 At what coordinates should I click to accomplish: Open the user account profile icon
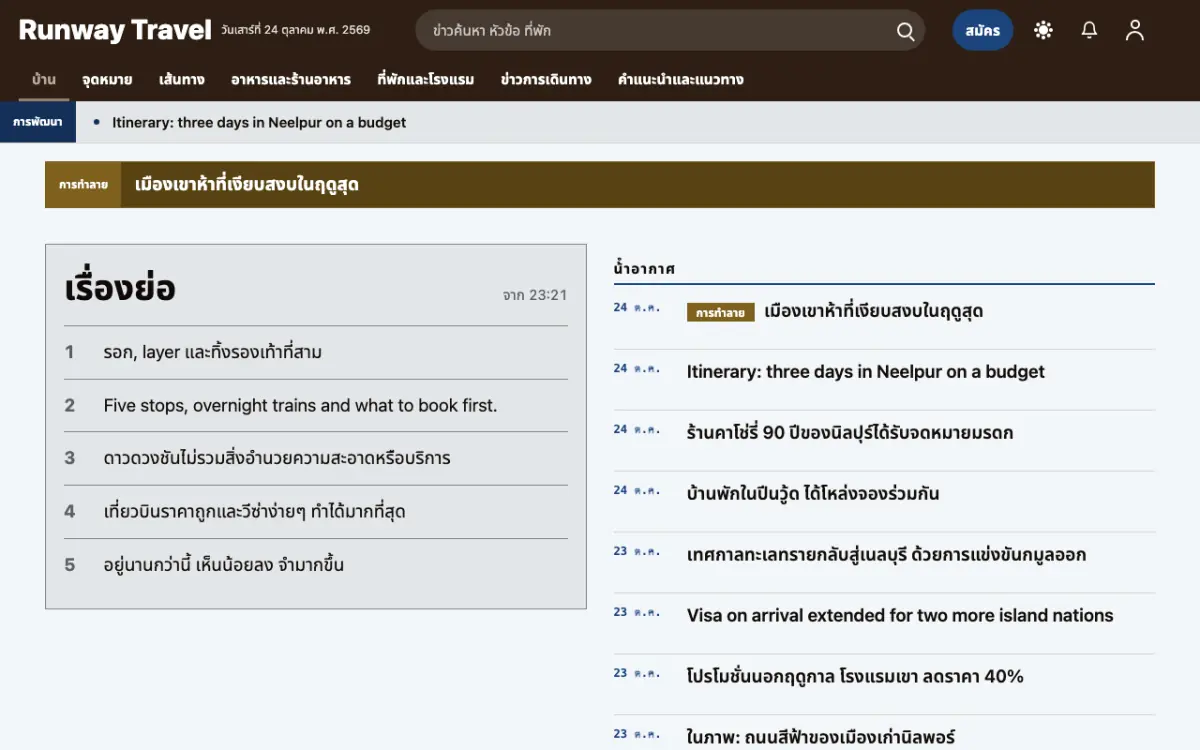tap(1134, 30)
